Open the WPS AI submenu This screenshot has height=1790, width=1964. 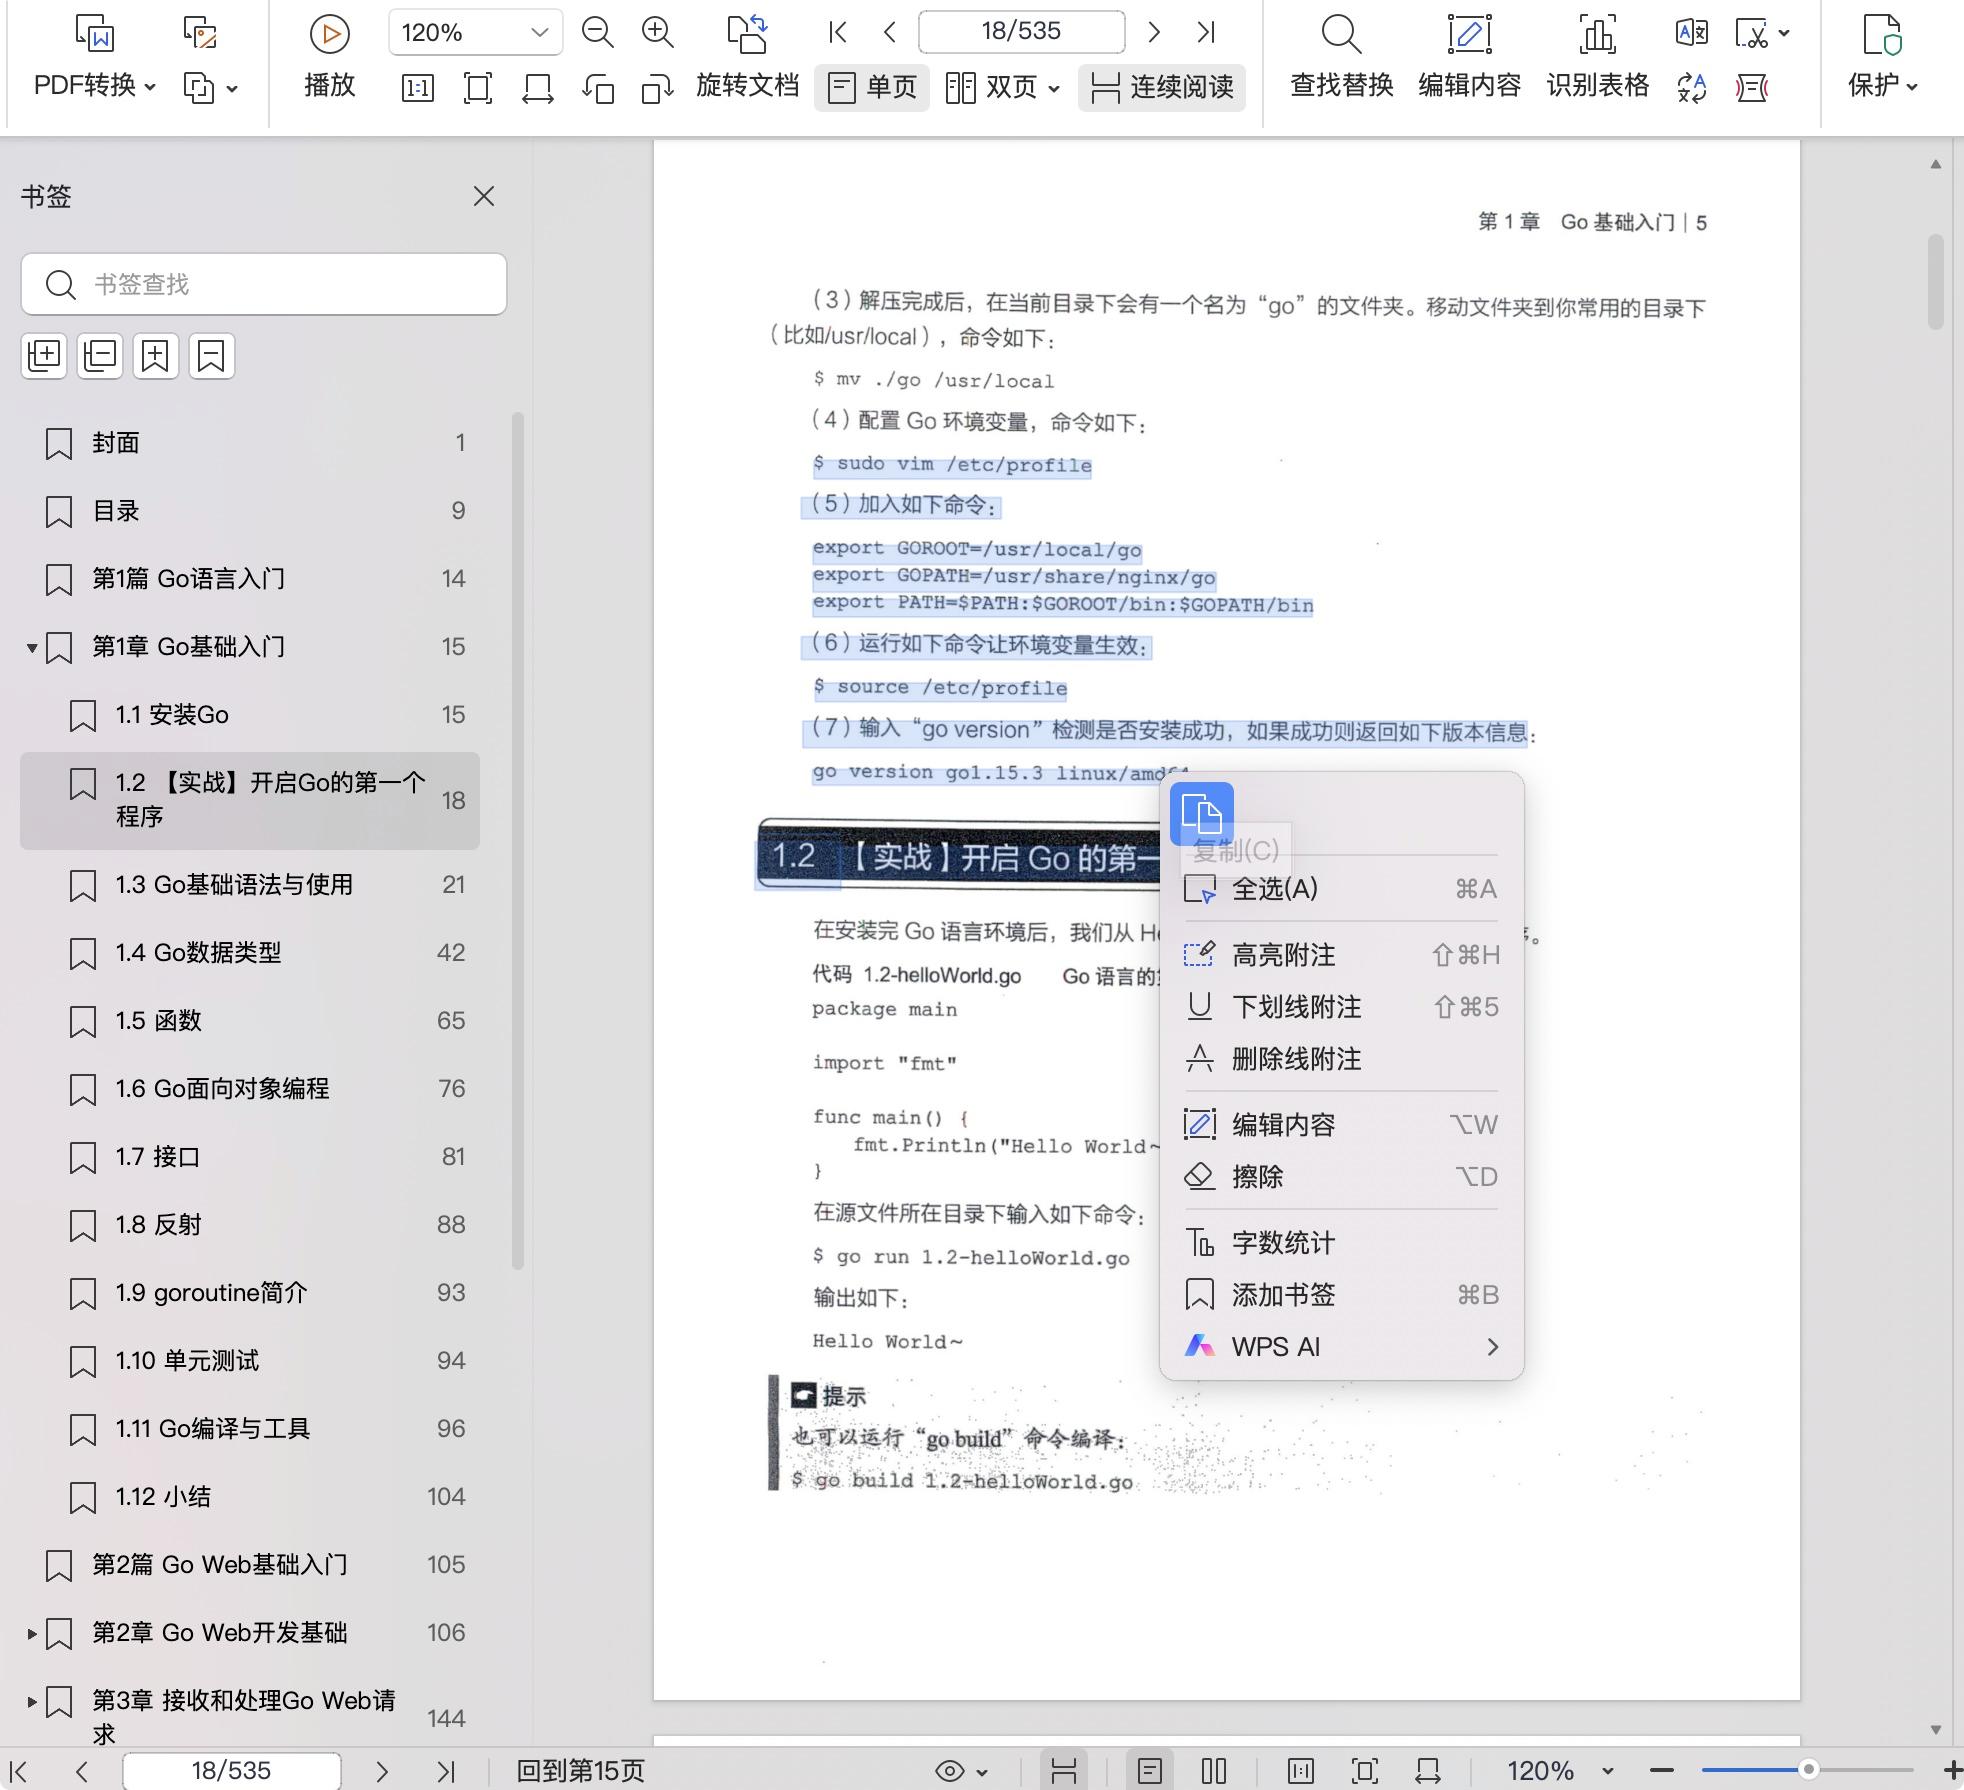tap(1341, 1347)
